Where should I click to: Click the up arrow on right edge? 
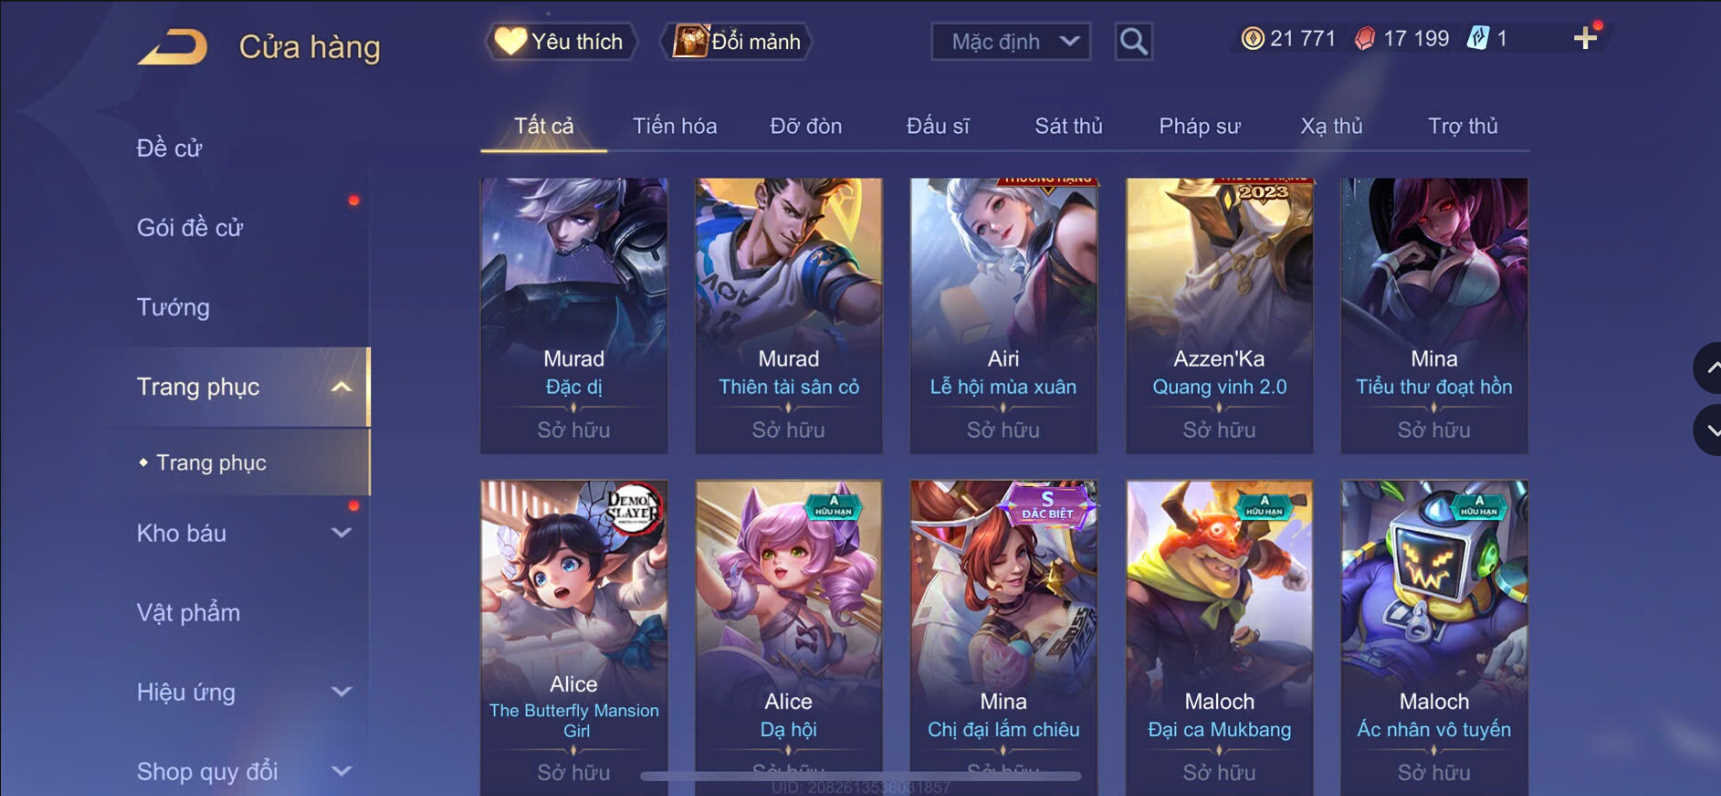click(1708, 368)
